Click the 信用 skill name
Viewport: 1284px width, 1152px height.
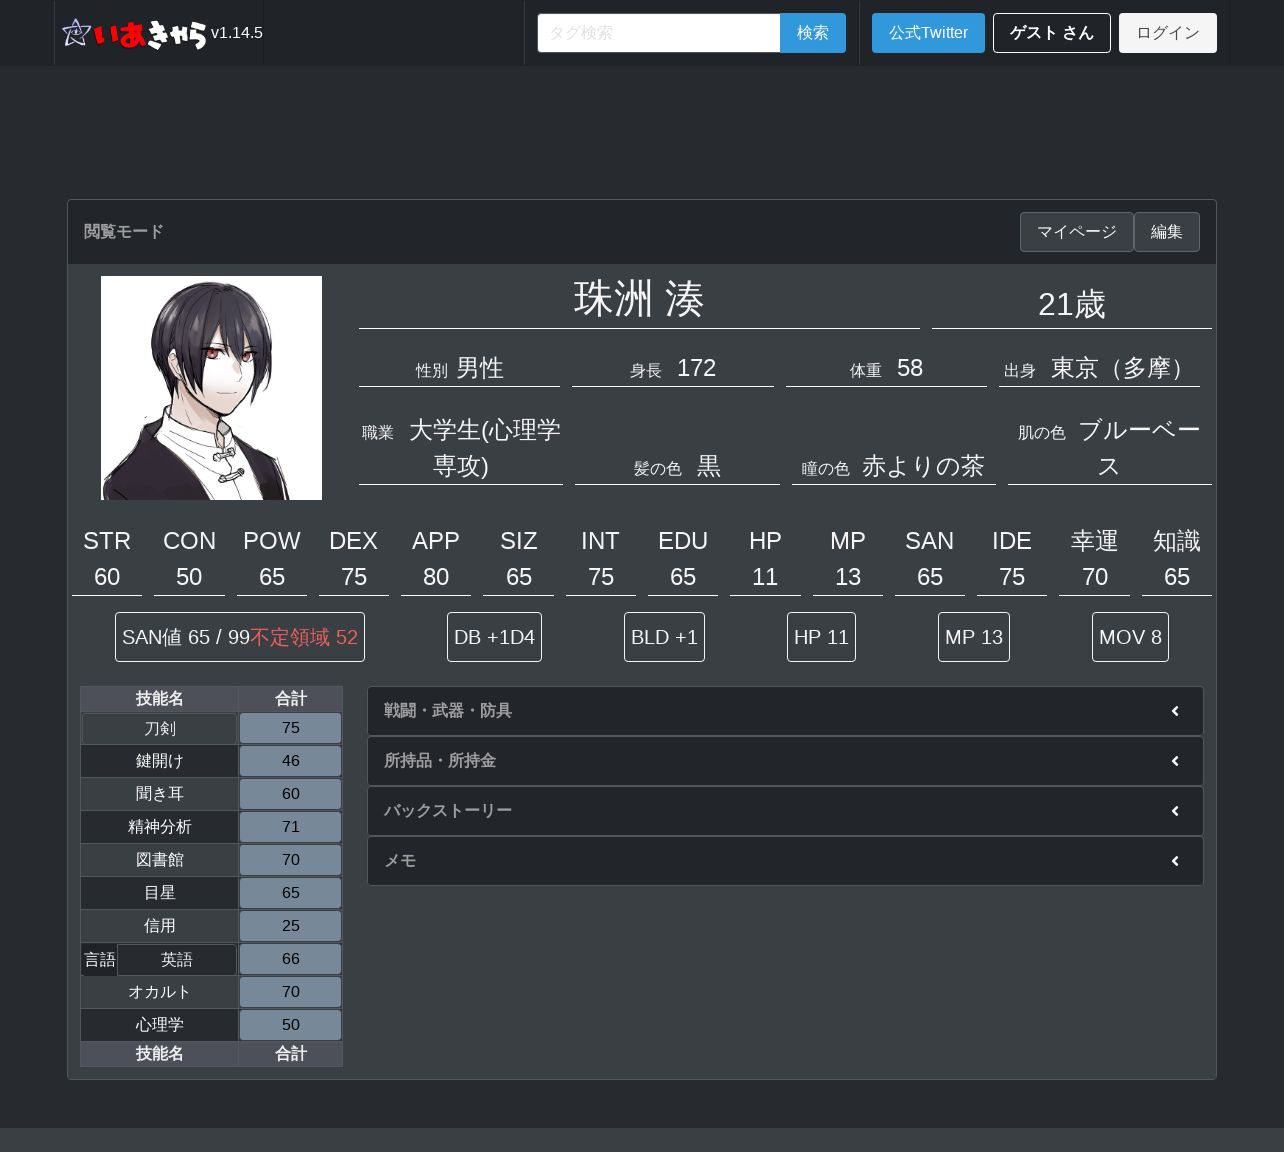tap(159, 926)
